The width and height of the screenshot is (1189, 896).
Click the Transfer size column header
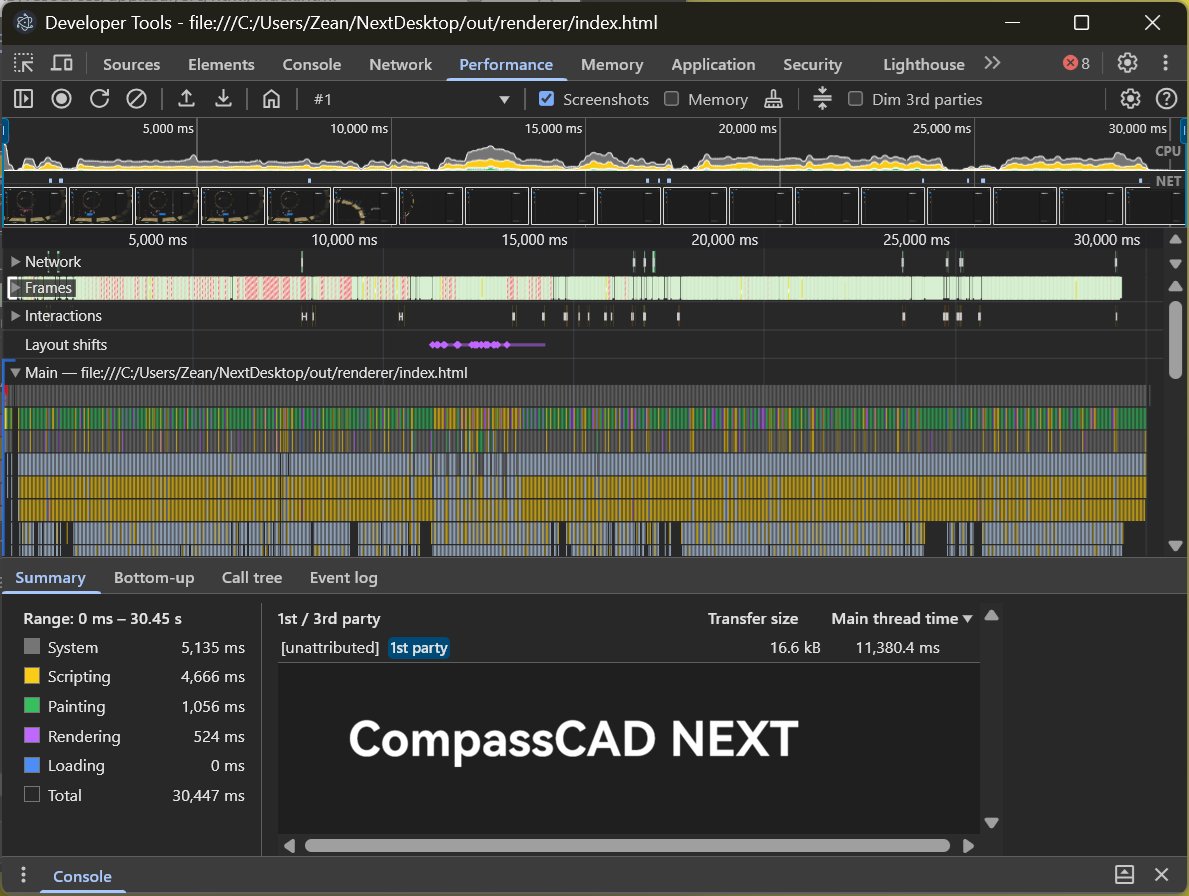tap(752, 619)
